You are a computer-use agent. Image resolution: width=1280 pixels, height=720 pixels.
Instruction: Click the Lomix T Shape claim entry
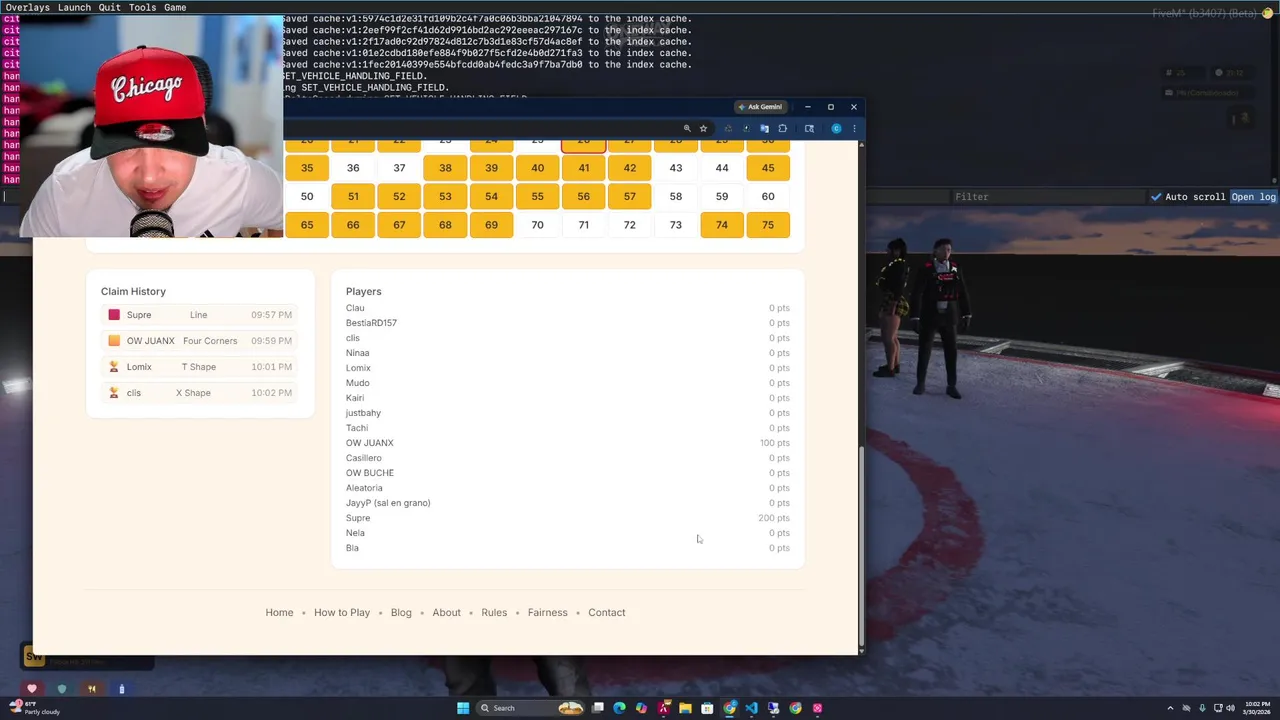[200, 367]
